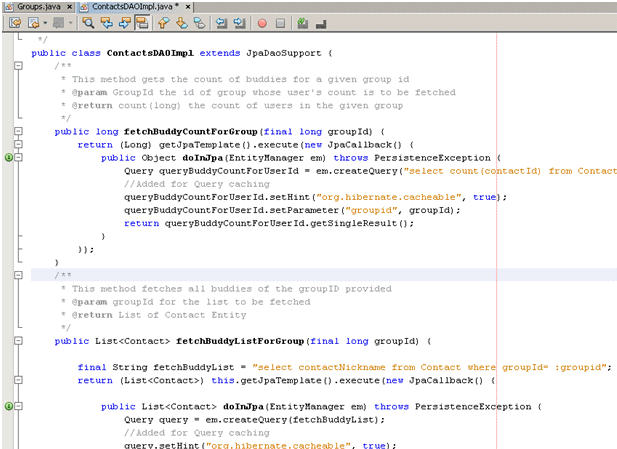The image size is (617, 449).
Task: Toggle Highlight Search in the editor toolbar
Action: (142, 23)
